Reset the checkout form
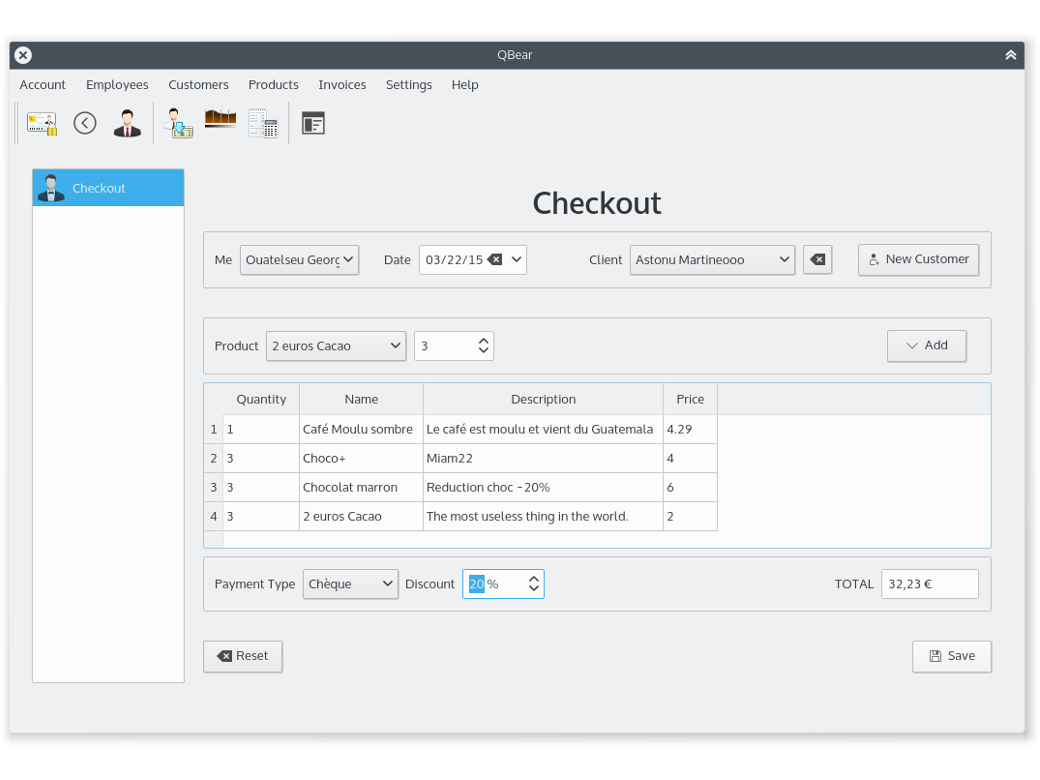This screenshot has height=780, width=1040. (x=242, y=656)
